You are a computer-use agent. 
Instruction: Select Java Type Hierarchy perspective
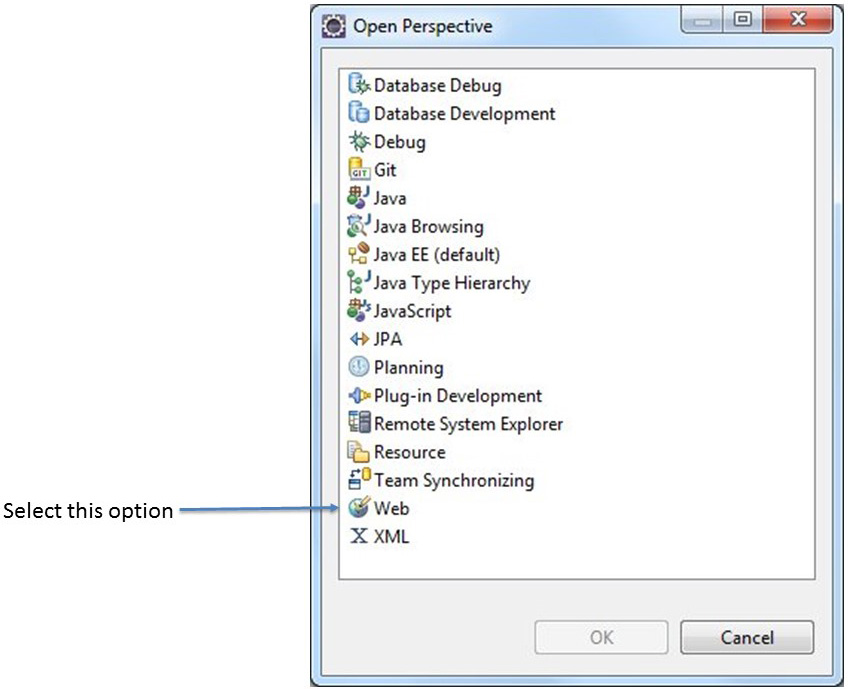point(451,283)
